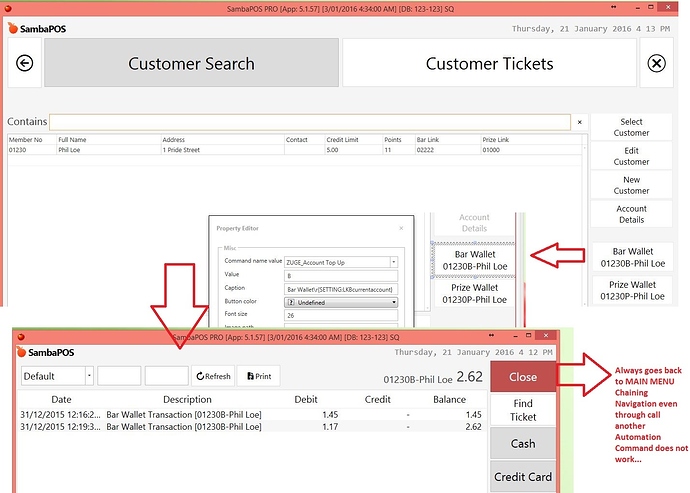Select the 31/12/2015 12:19 transaction row
Viewport: 690px width, 493px height.
pos(252,427)
